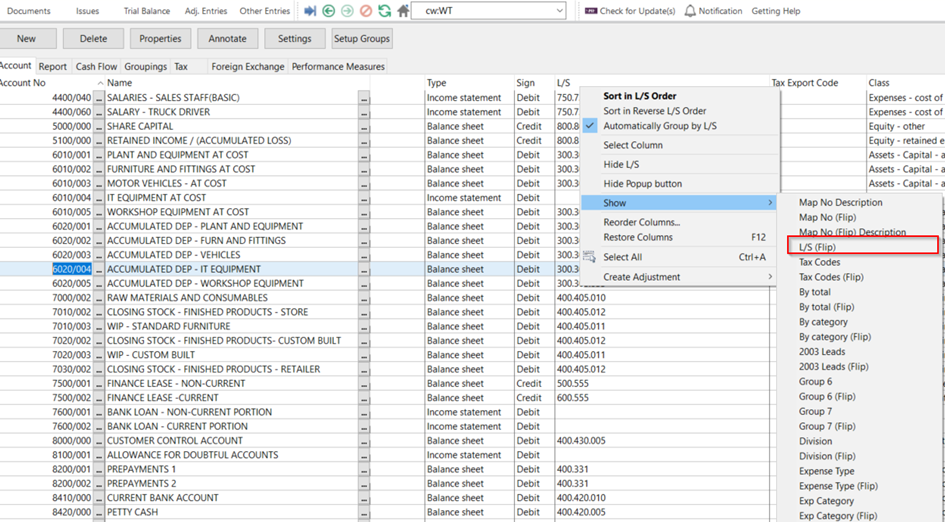Open popup button for account 8410/000

pyautogui.click(x=99, y=498)
